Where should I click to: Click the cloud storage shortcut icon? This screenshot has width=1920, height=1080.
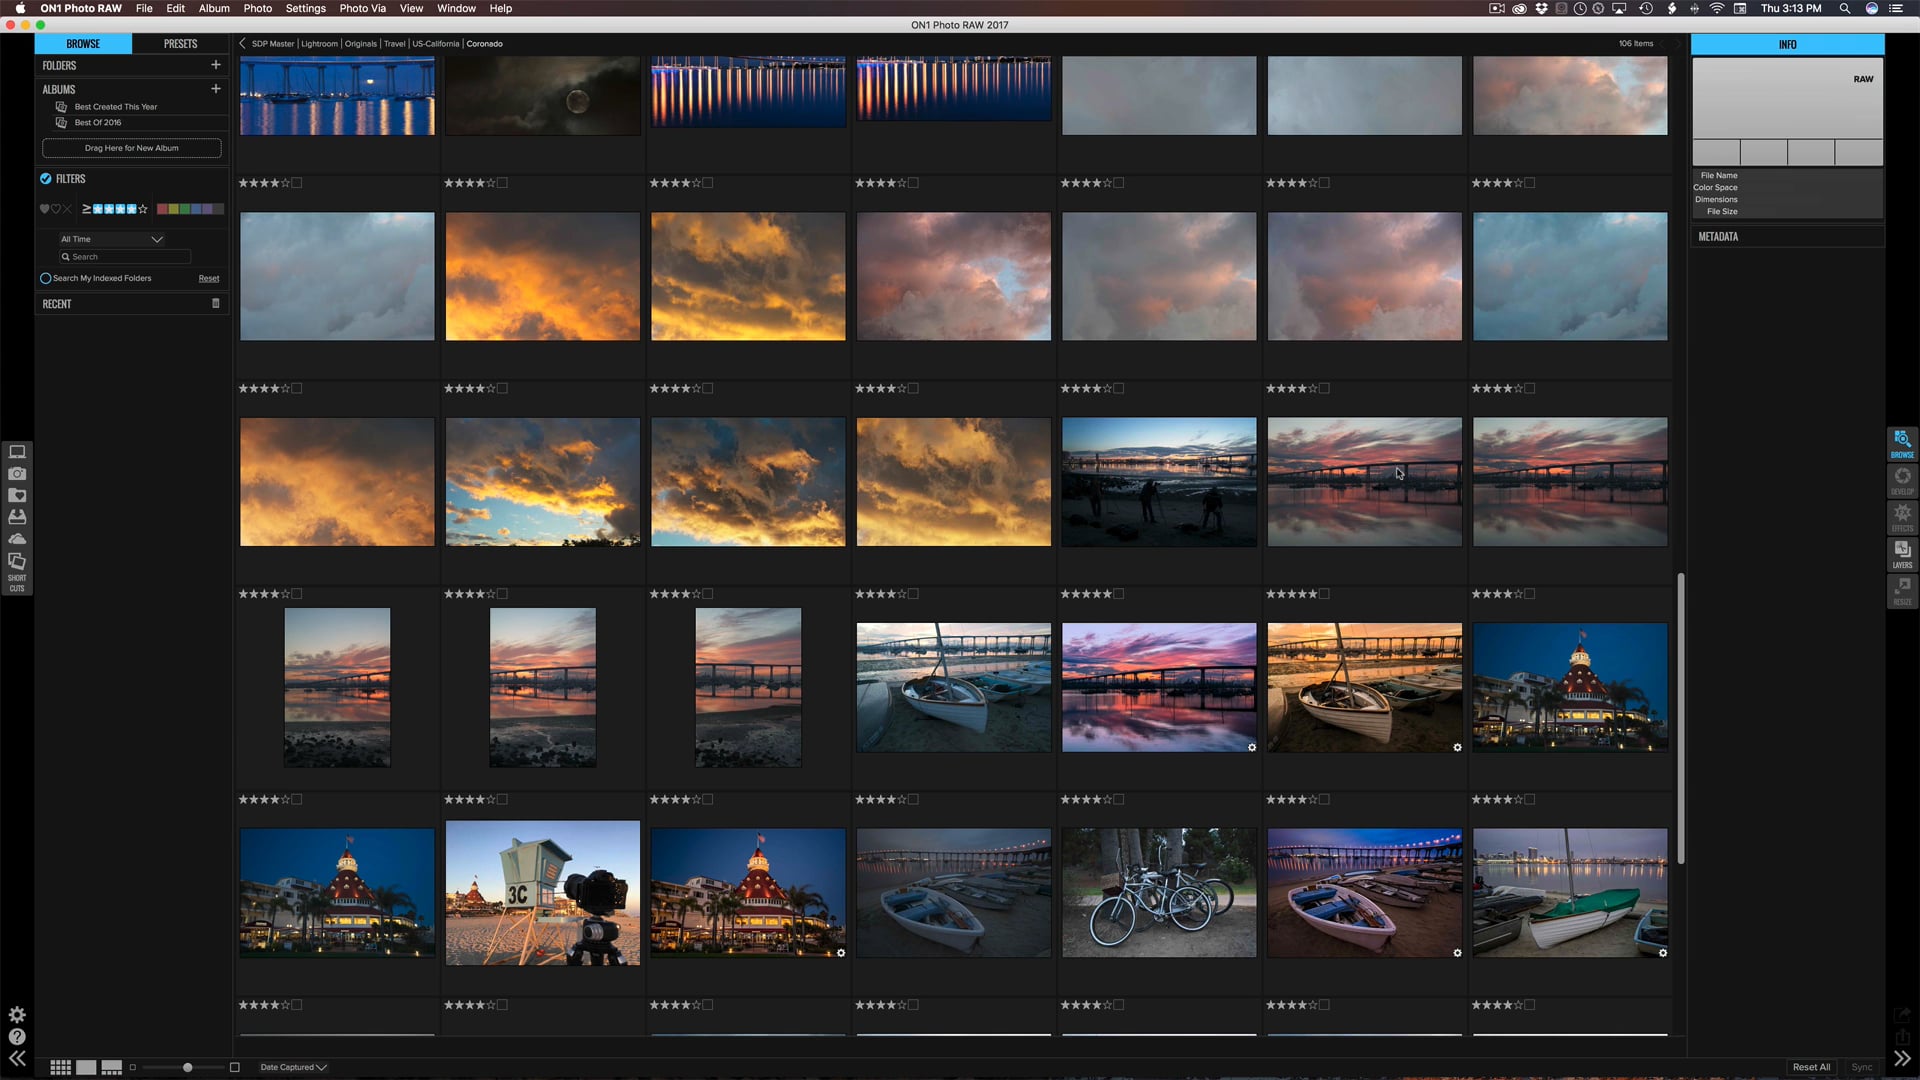[x=17, y=539]
